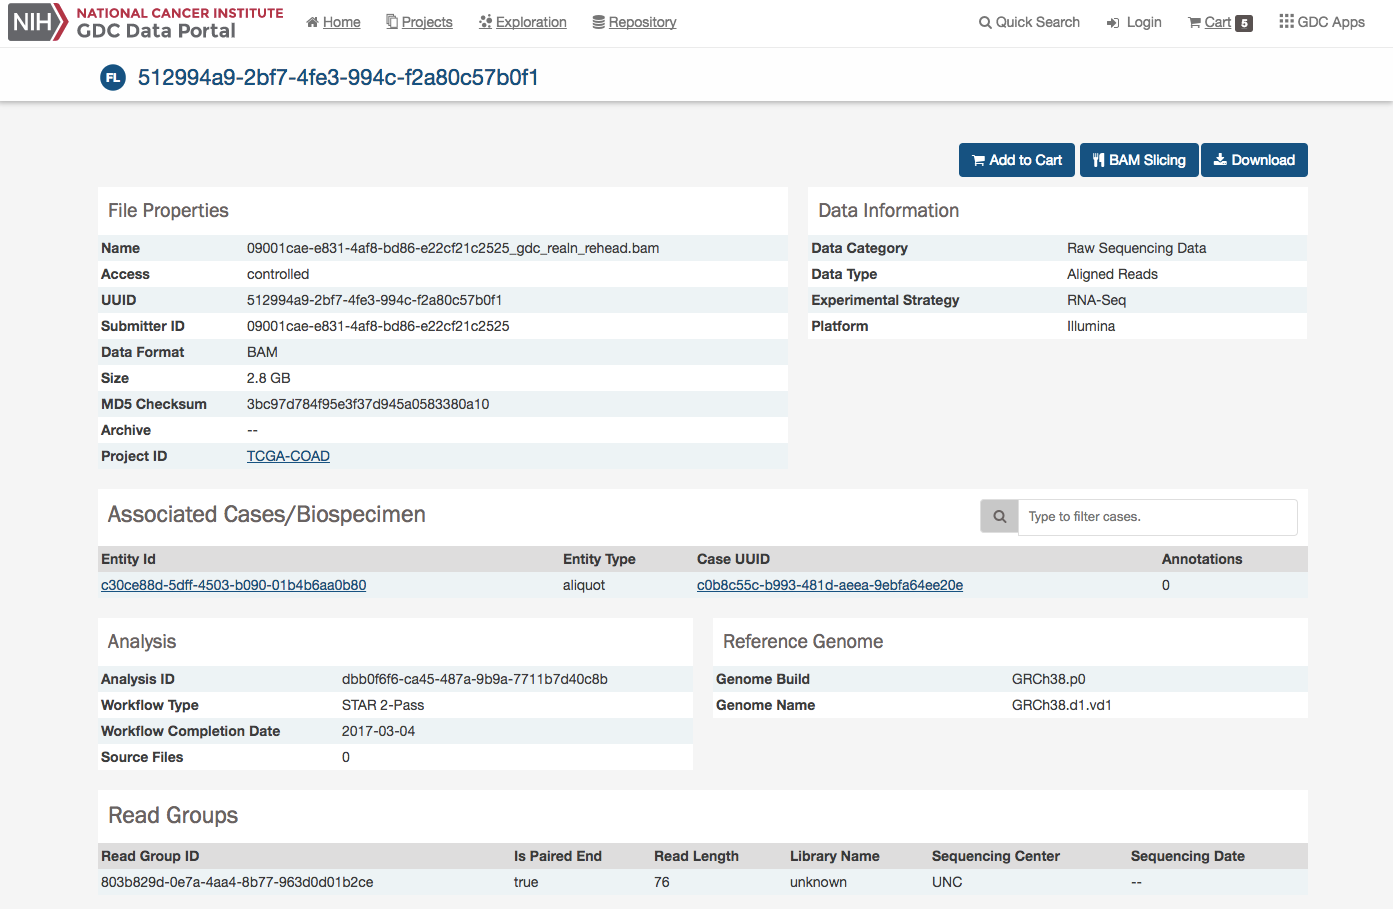The height and width of the screenshot is (909, 1393).
Task: Open the Cart with 5 items
Action: (1216, 22)
